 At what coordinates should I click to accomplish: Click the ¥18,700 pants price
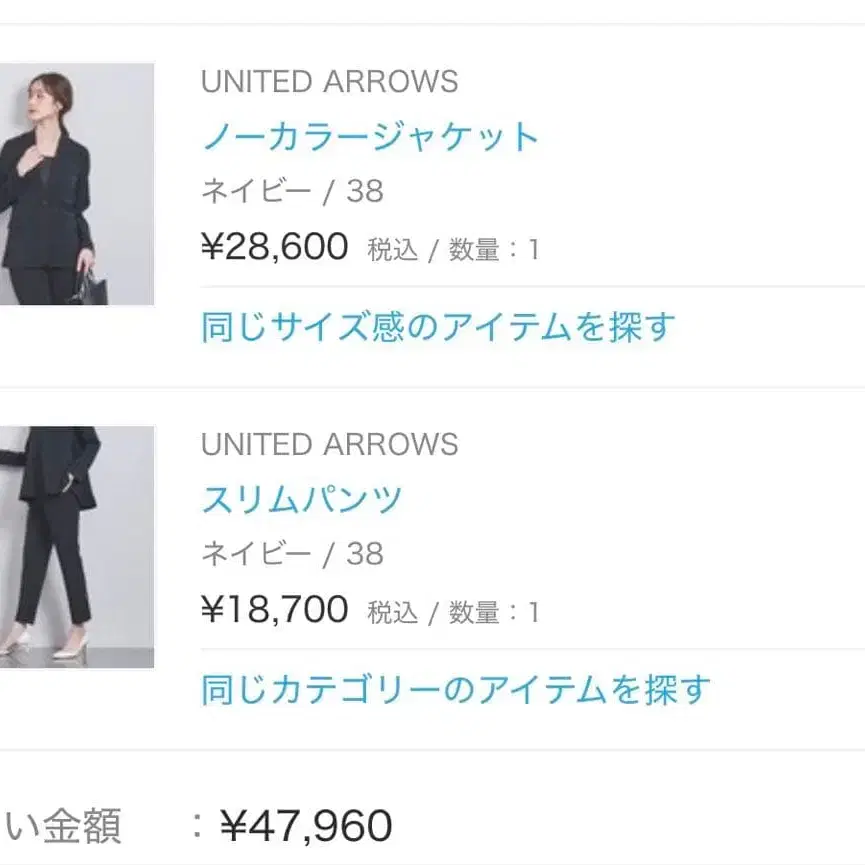pyautogui.click(x=275, y=609)
